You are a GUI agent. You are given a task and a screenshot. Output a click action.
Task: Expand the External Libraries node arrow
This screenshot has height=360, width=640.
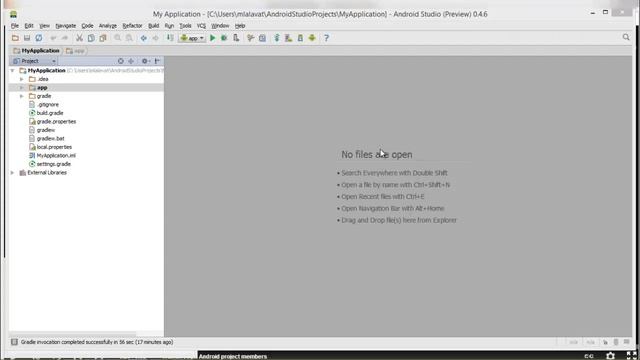tap(13, 173)
